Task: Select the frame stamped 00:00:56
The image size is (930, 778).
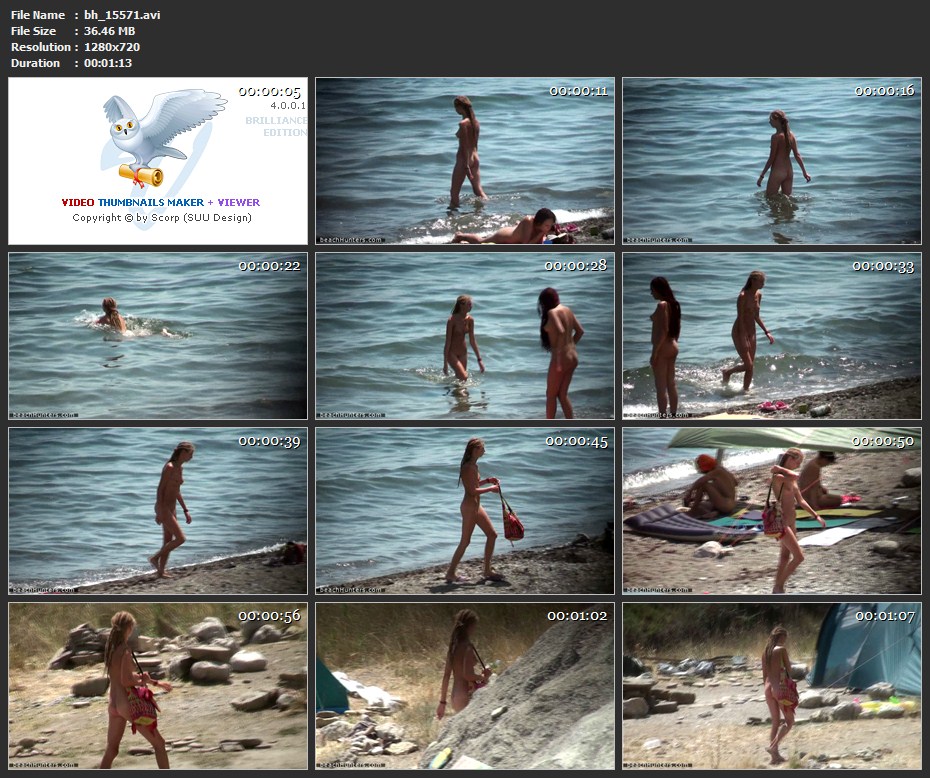Action: click(x=158, y=686)
